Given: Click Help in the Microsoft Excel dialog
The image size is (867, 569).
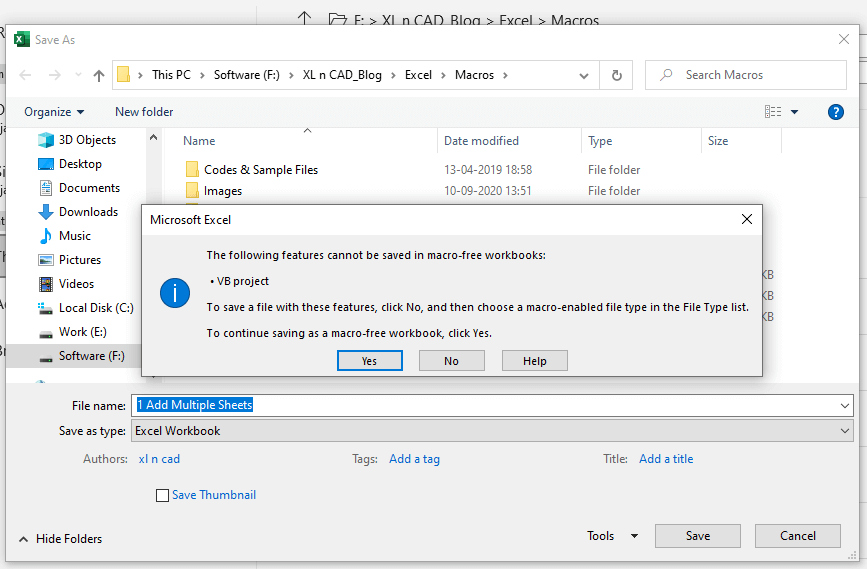Looking at the screenshot, I should (x=534, y=361).
